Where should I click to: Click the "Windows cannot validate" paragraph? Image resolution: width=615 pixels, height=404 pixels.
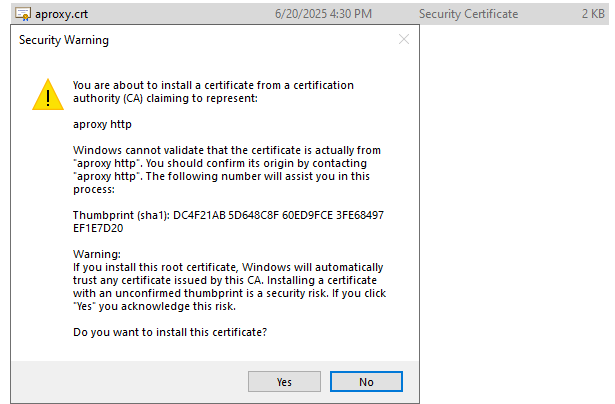click(227, 170)
